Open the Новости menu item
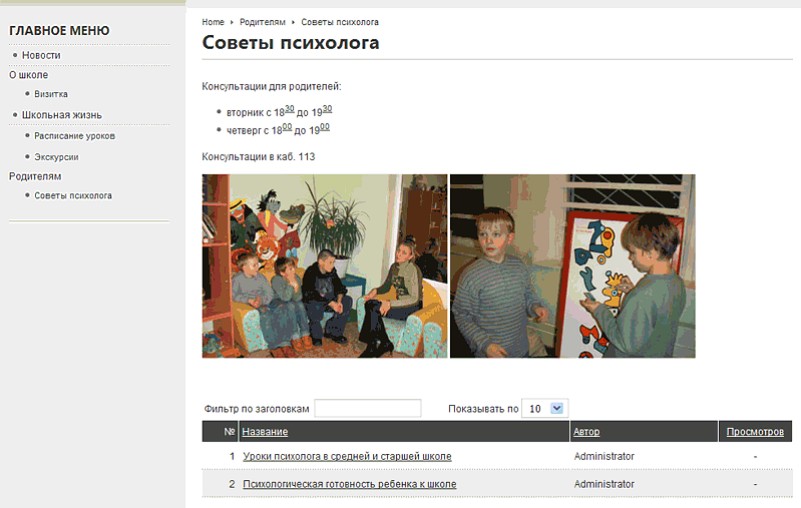This screenshot has height=508, width=801. (x=41, y=55)
